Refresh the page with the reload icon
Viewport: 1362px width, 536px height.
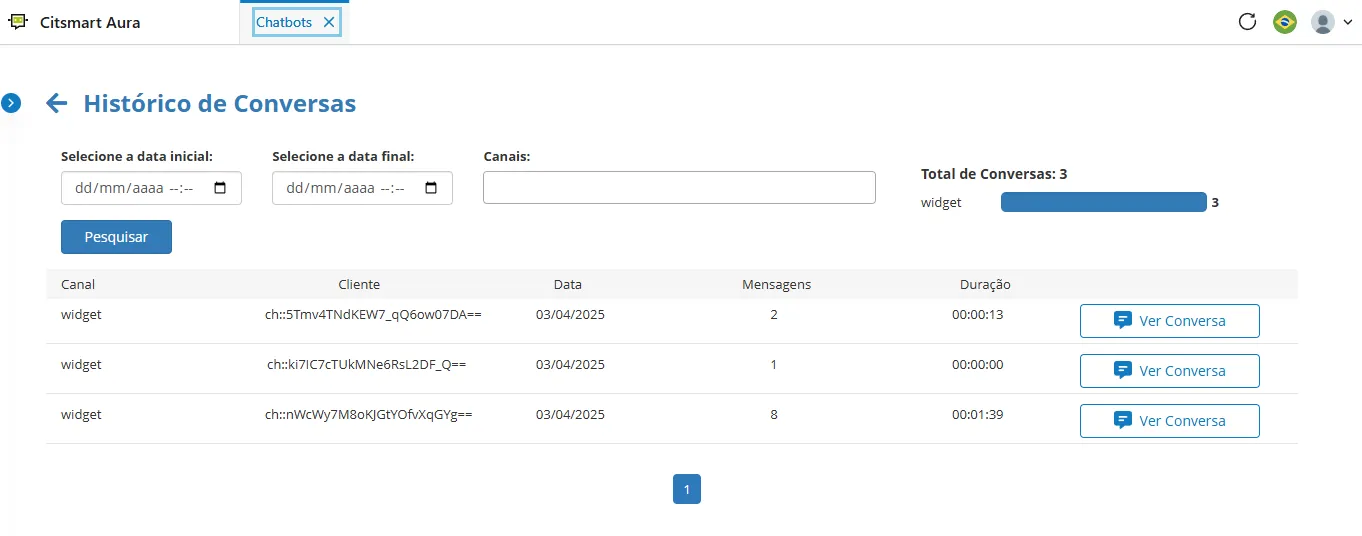click(1247, 21)
